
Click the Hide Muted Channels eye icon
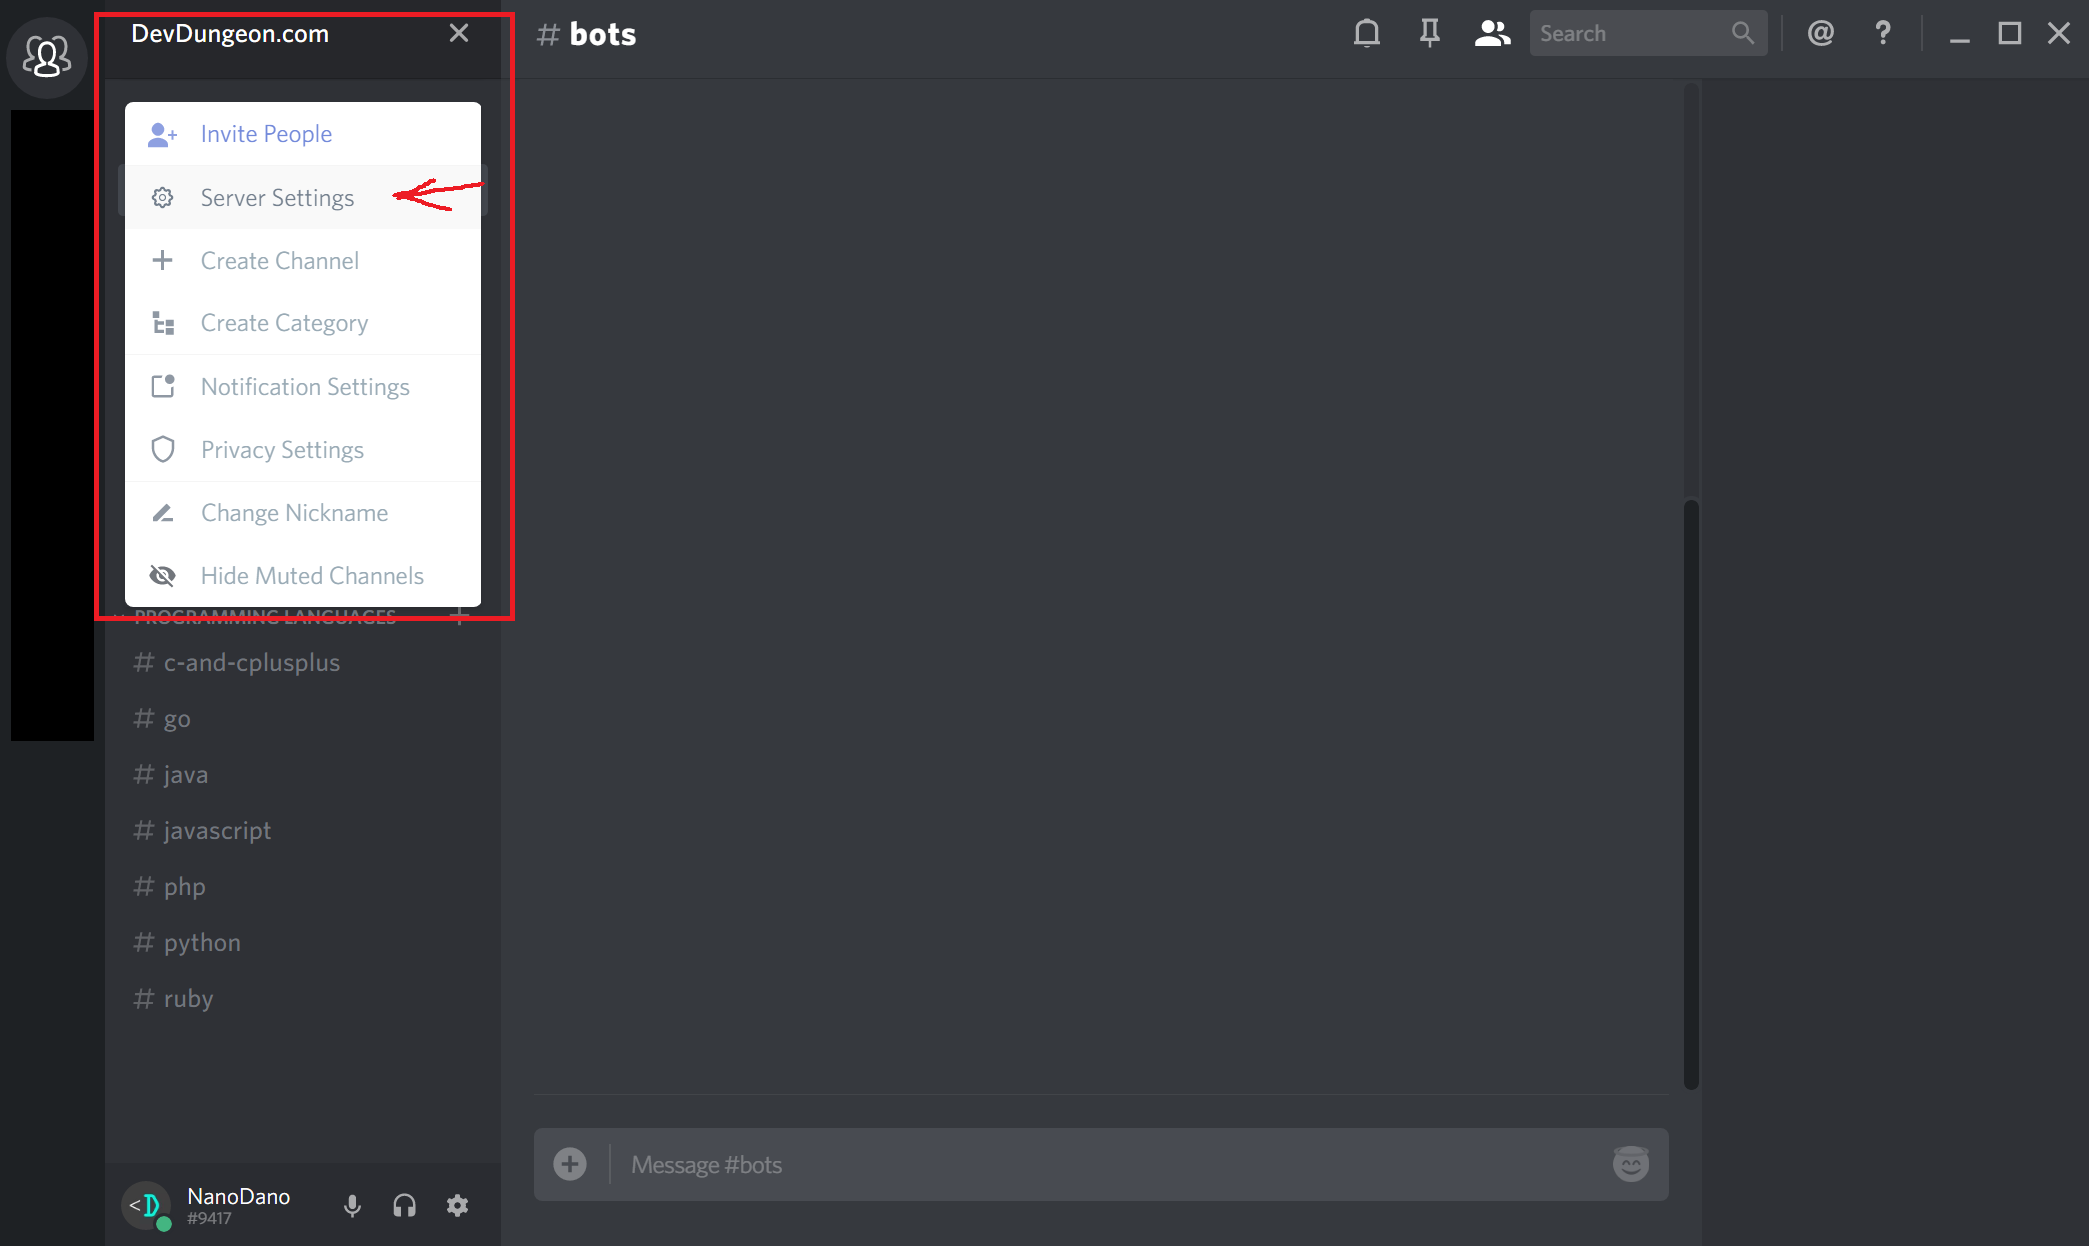[165, 576]
